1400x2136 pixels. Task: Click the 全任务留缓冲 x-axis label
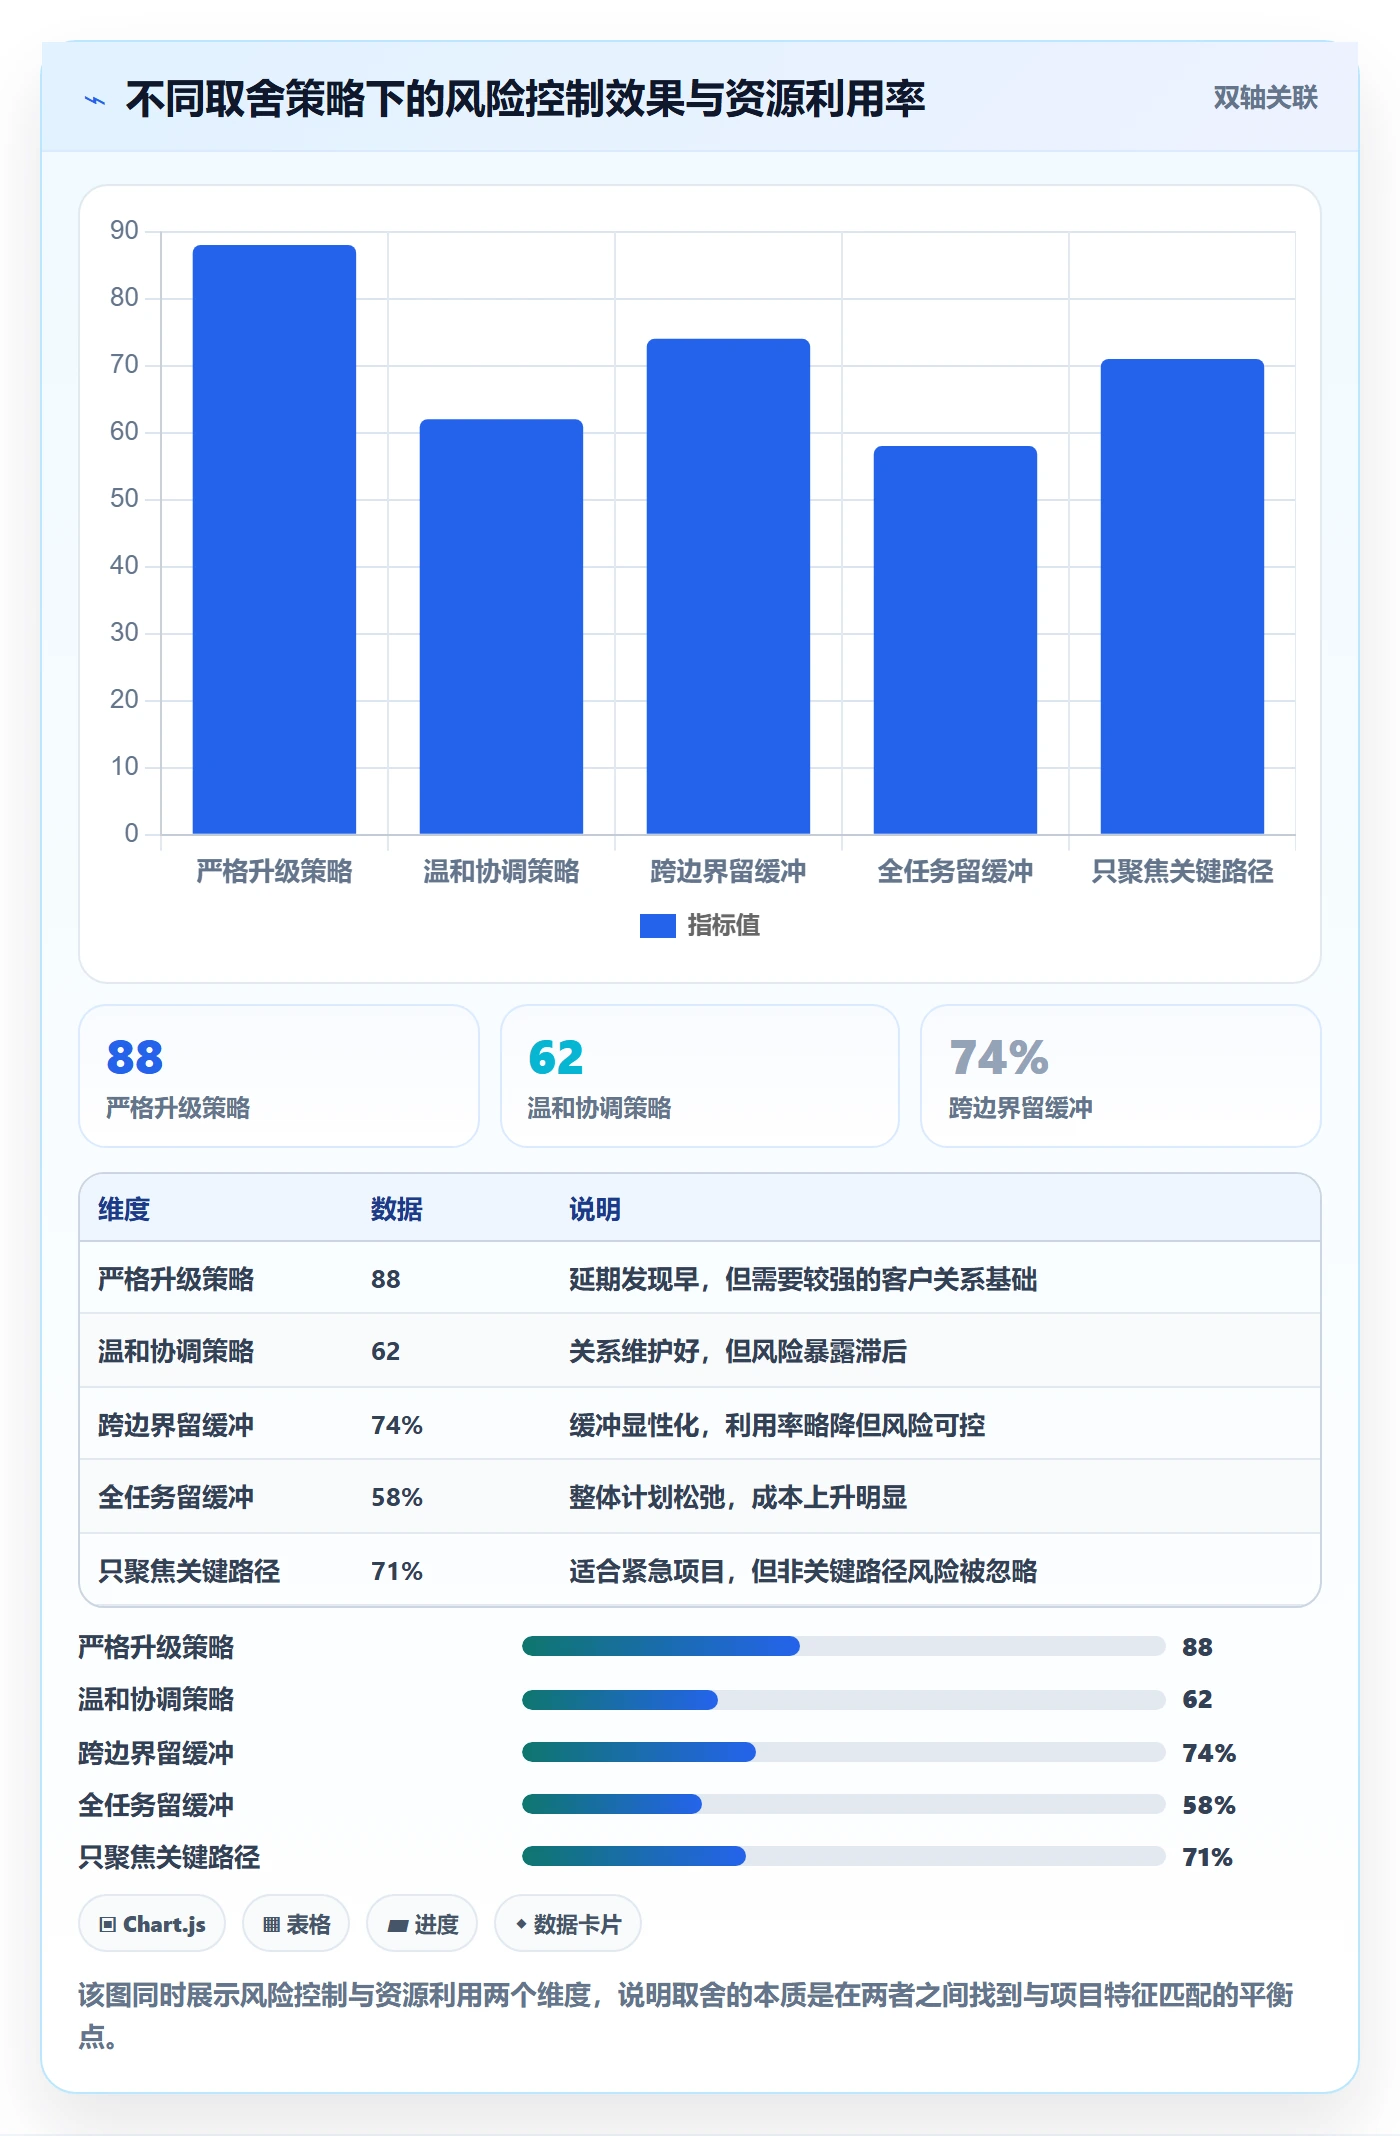[955, 871]
